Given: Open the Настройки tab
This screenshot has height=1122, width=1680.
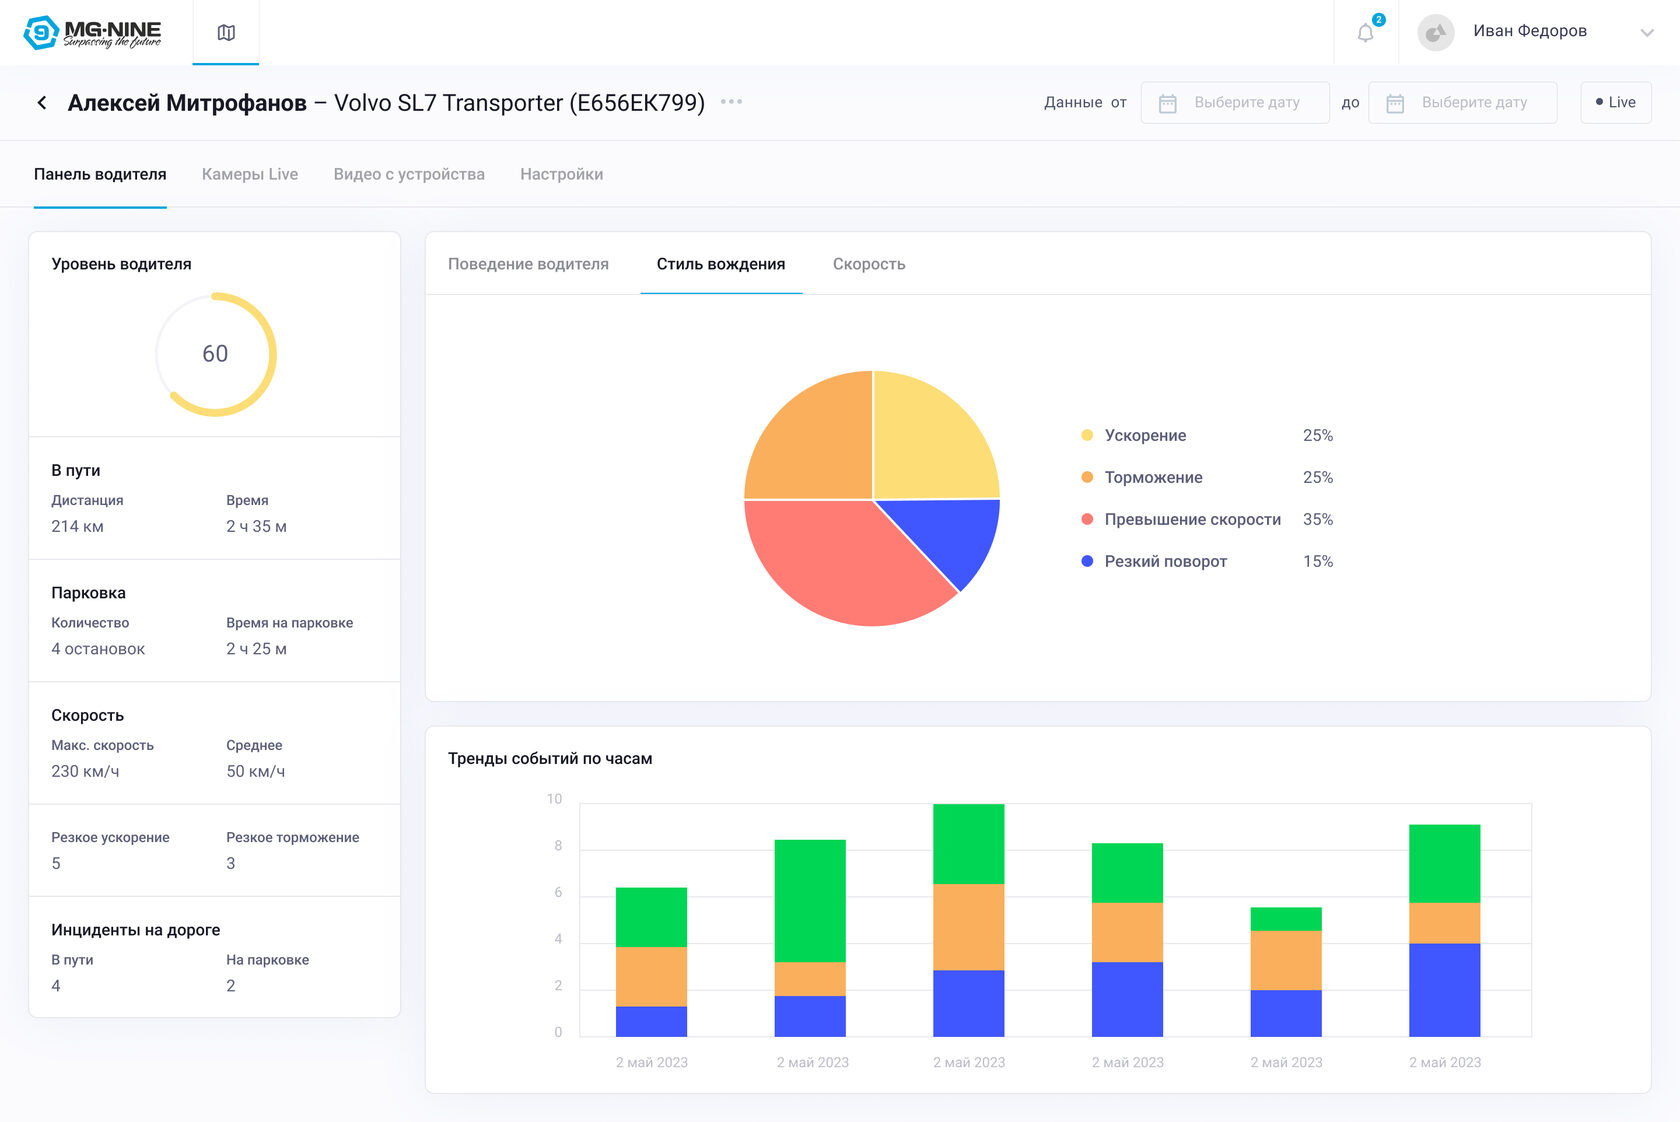Looking at the screenshot, I should 562,174.
